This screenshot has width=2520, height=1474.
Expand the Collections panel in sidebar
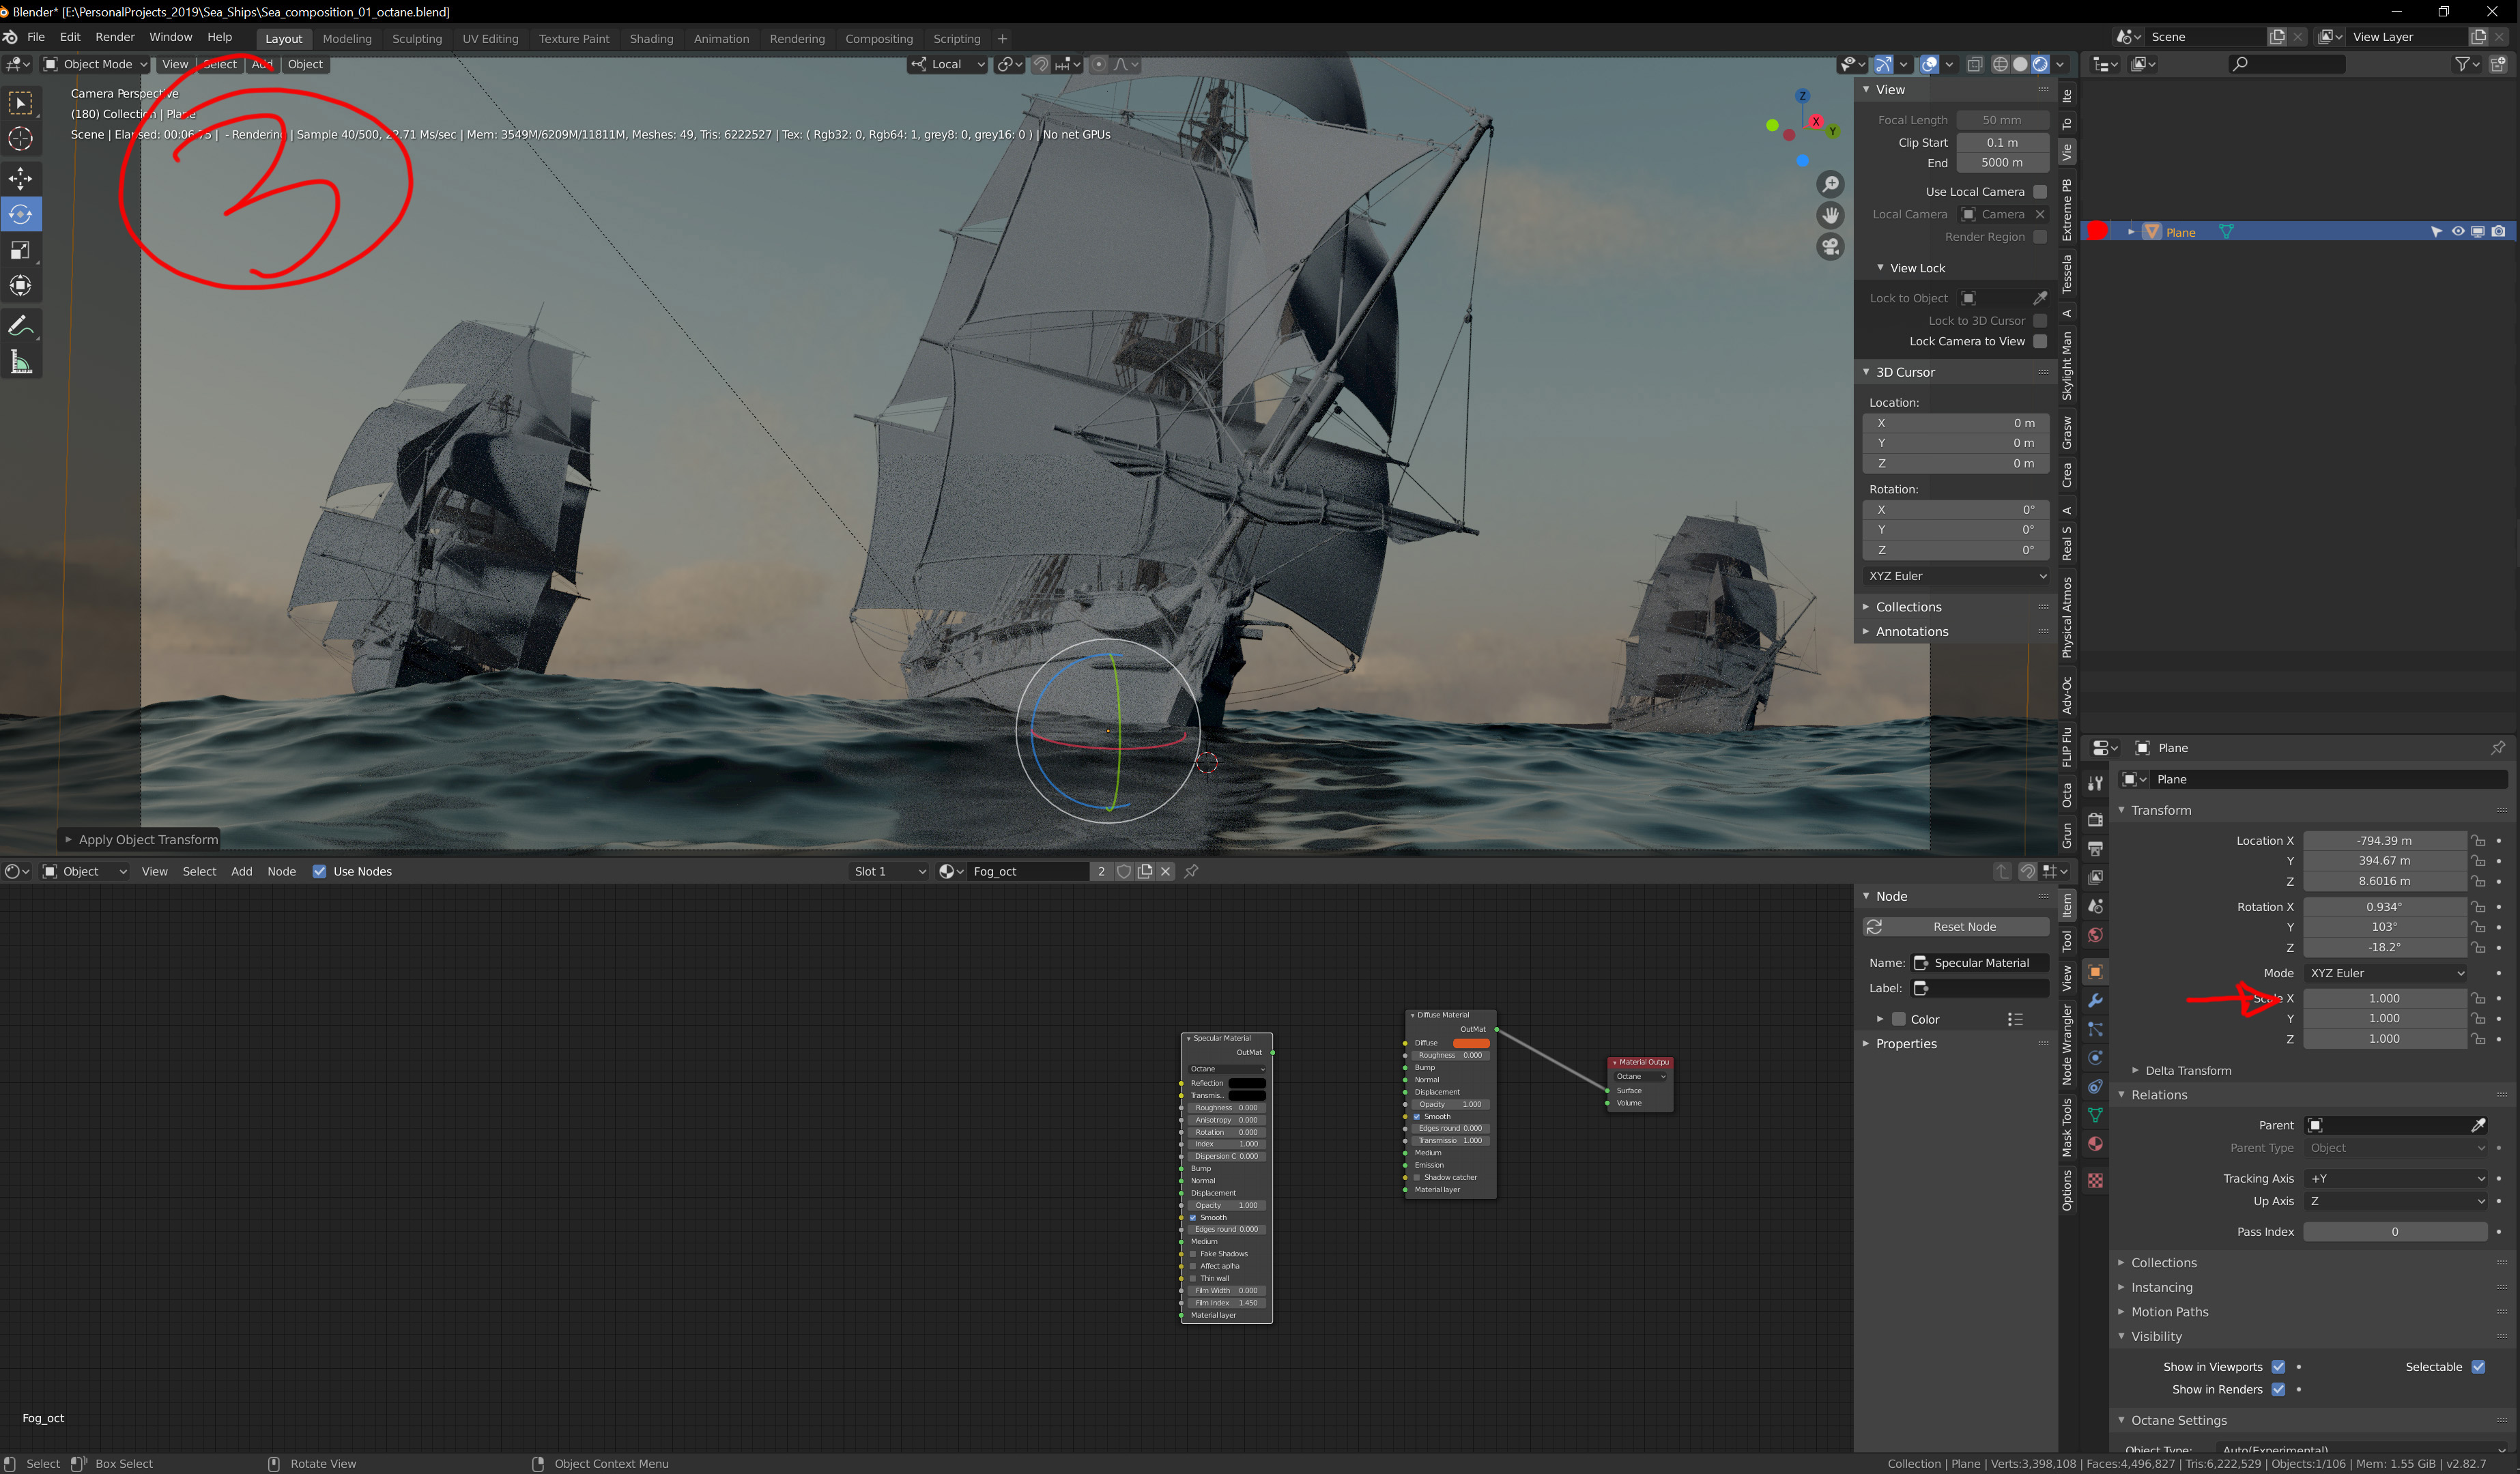pos(1908,607)
